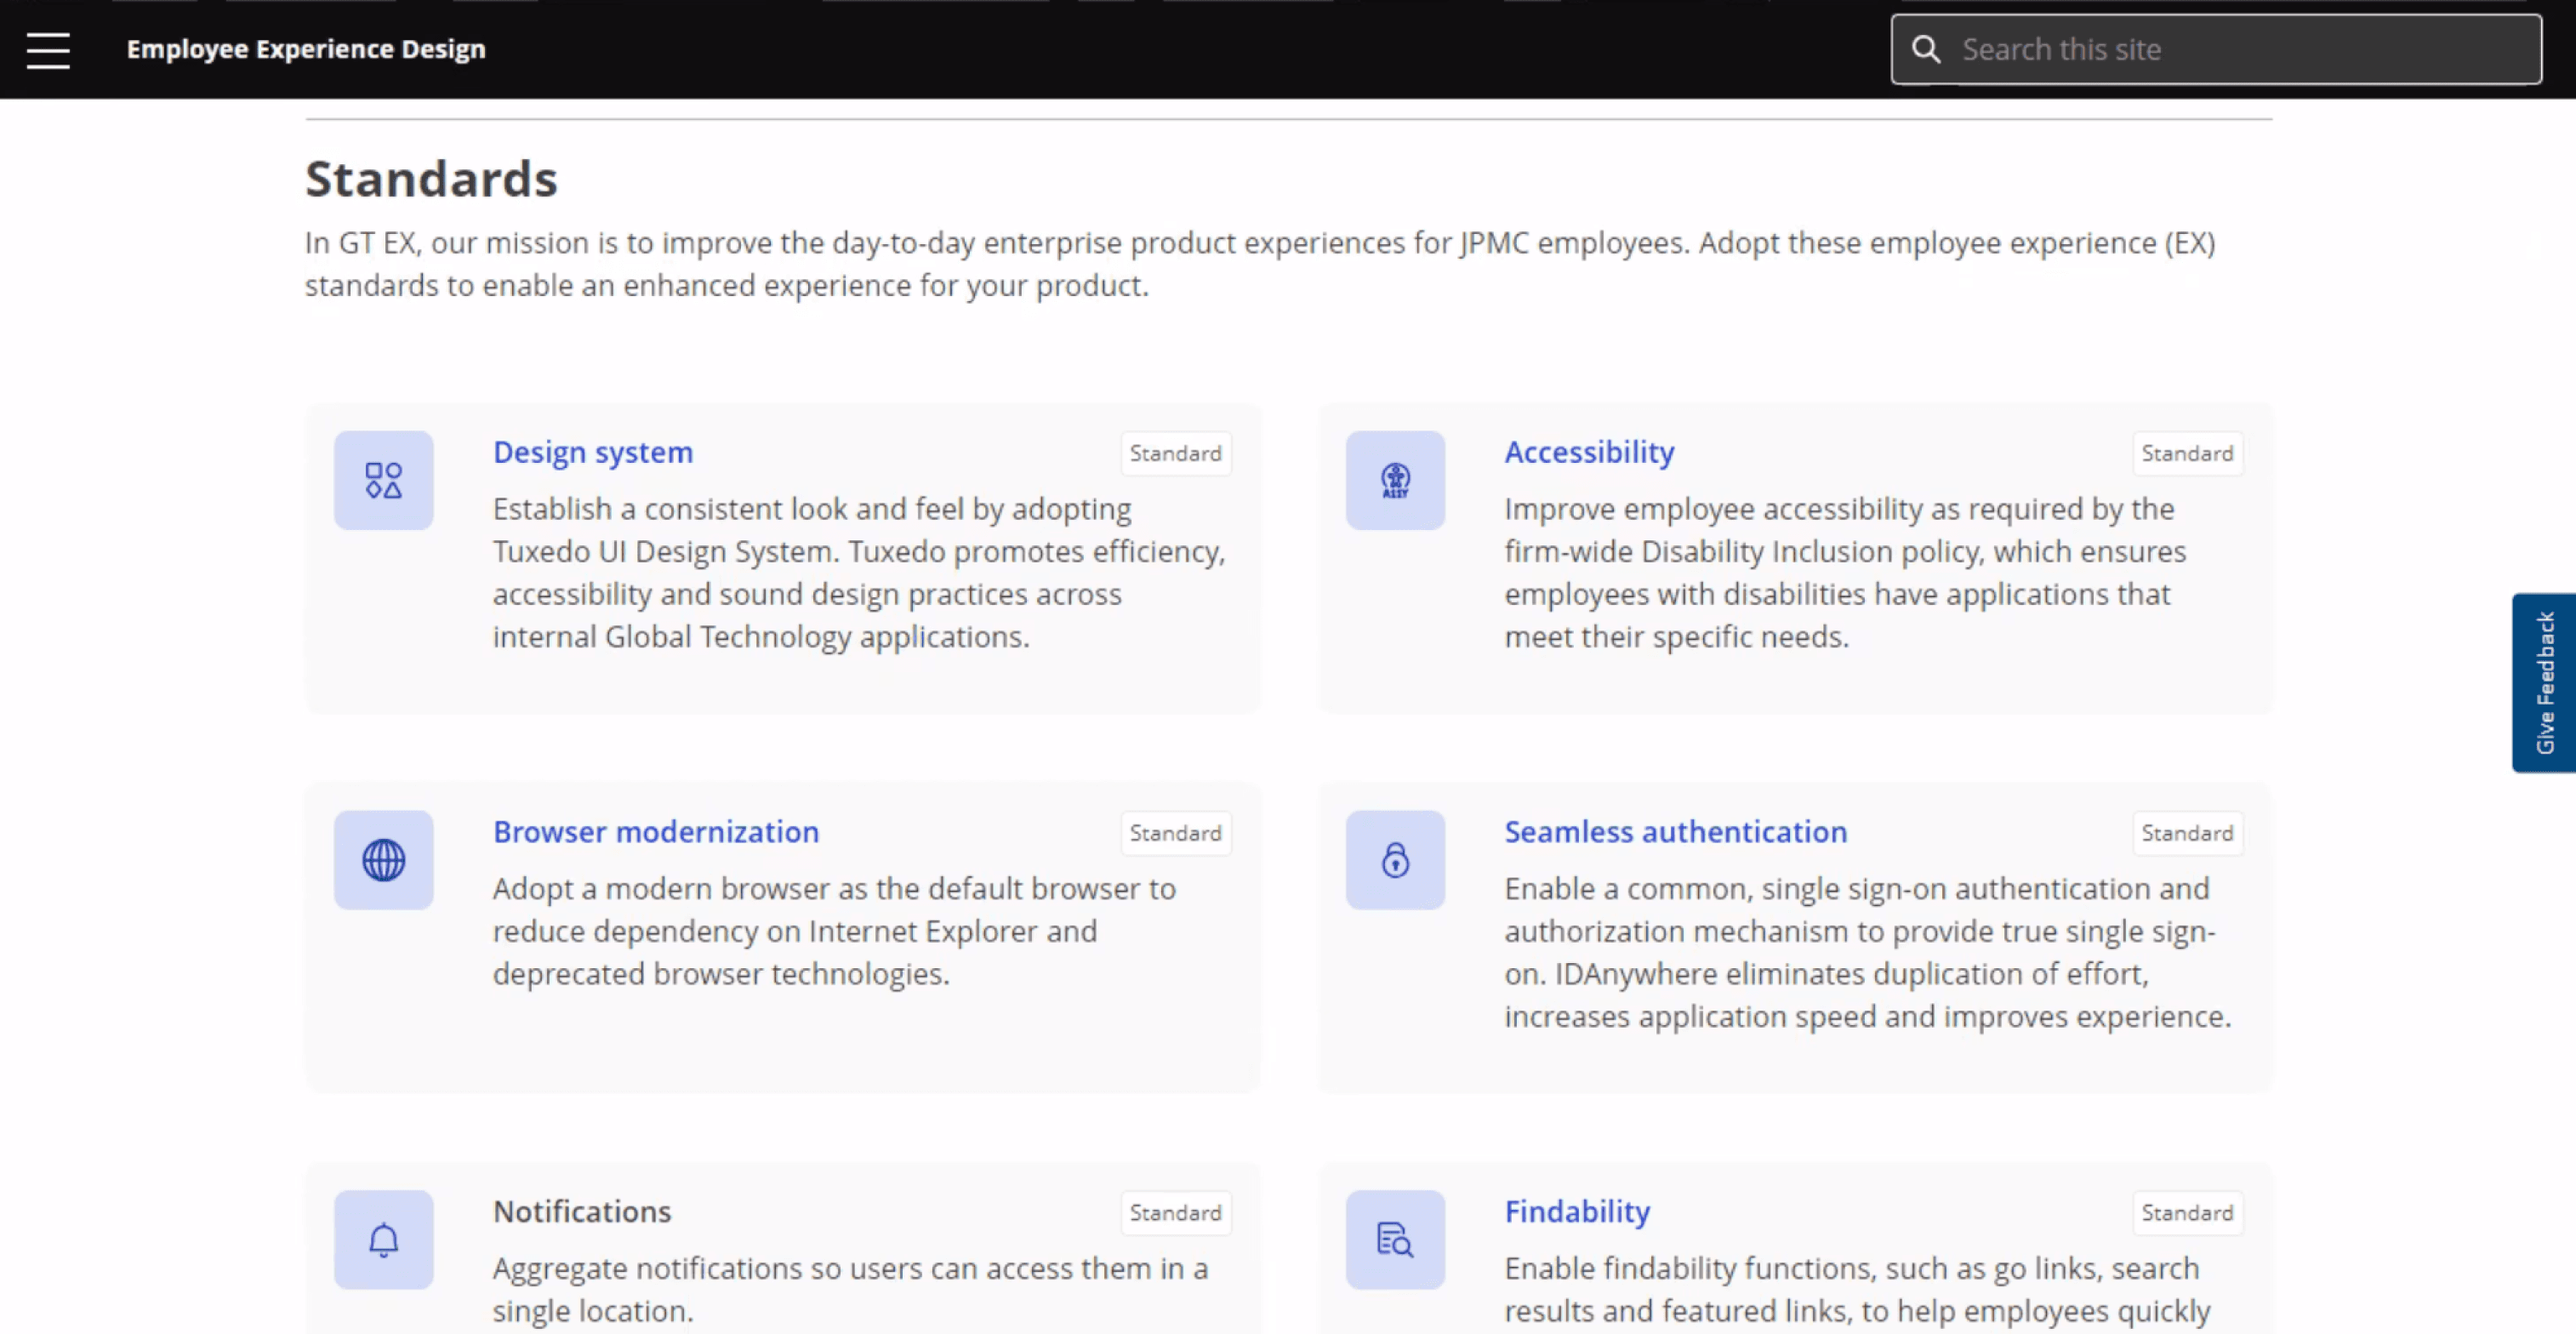This screenshot has height=1334, width=2576.
Task: Click the Standard tag on Design system
Action: pyautogui.click(x=1175, y=454)
